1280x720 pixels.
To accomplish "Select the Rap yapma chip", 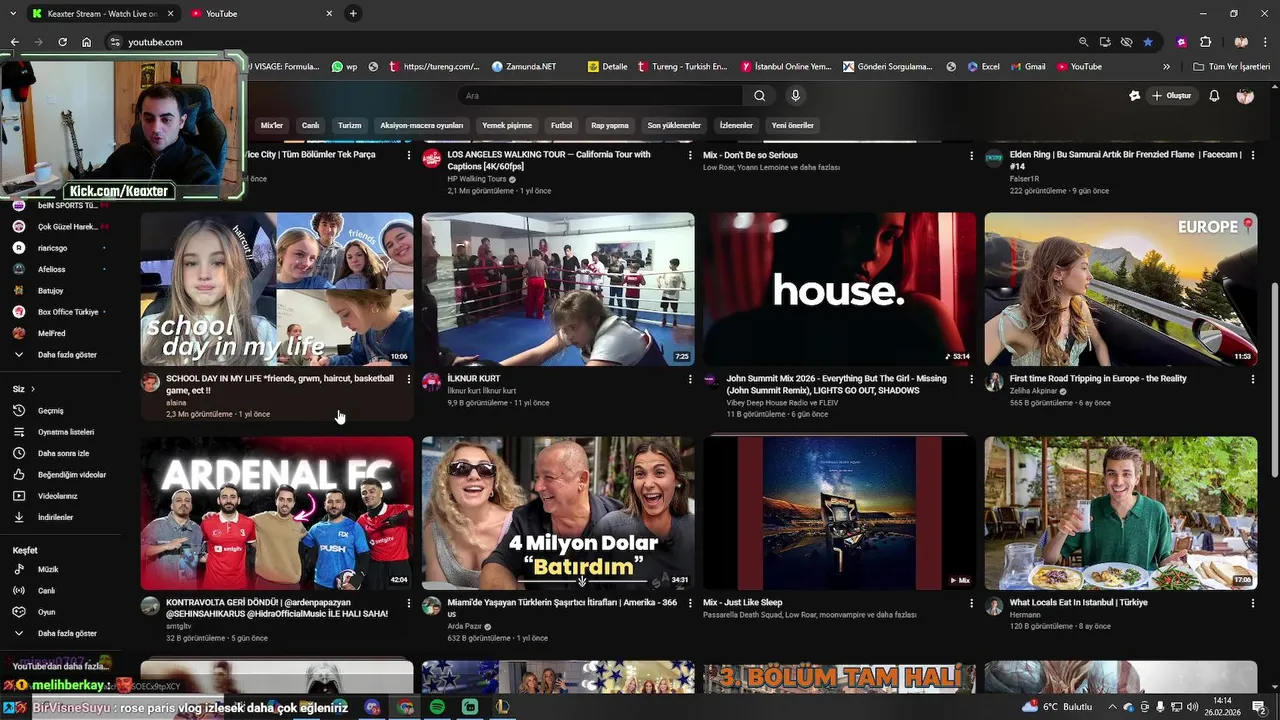I will pyautogui.click(x=610, y=125).
